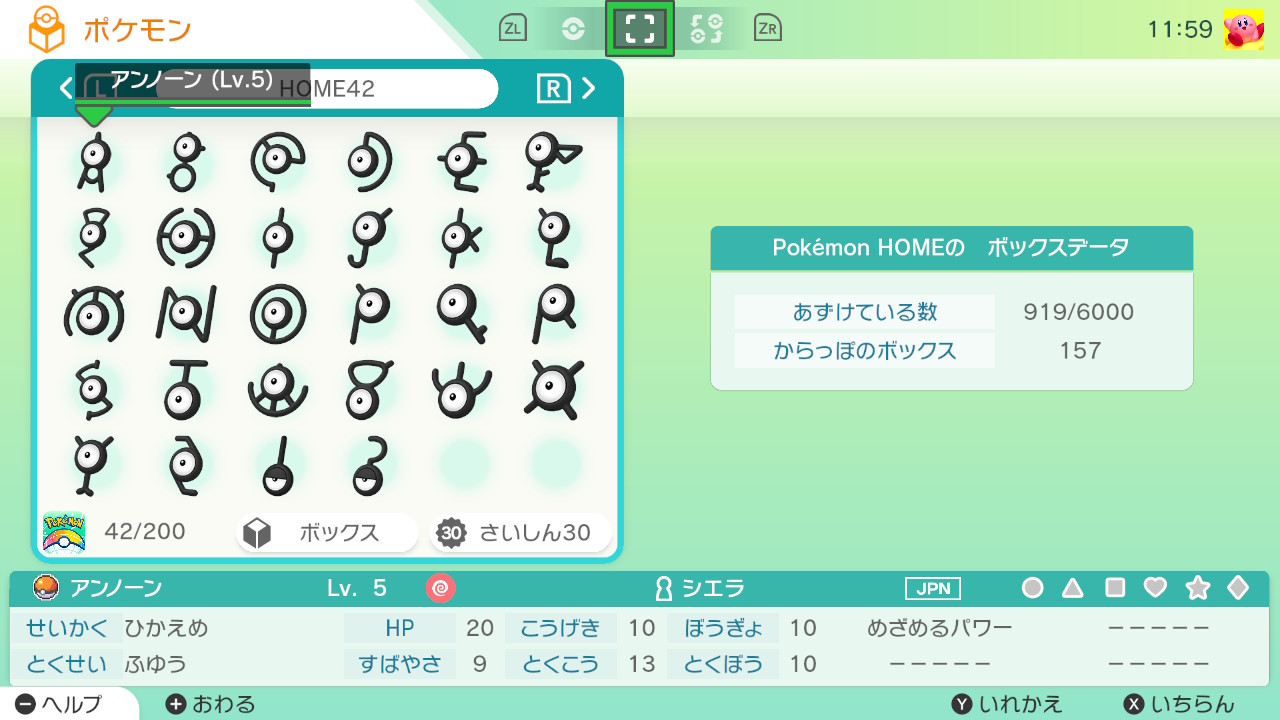Select the Unown R in the box
This screenshot has width=1280, height=720.
552,314
